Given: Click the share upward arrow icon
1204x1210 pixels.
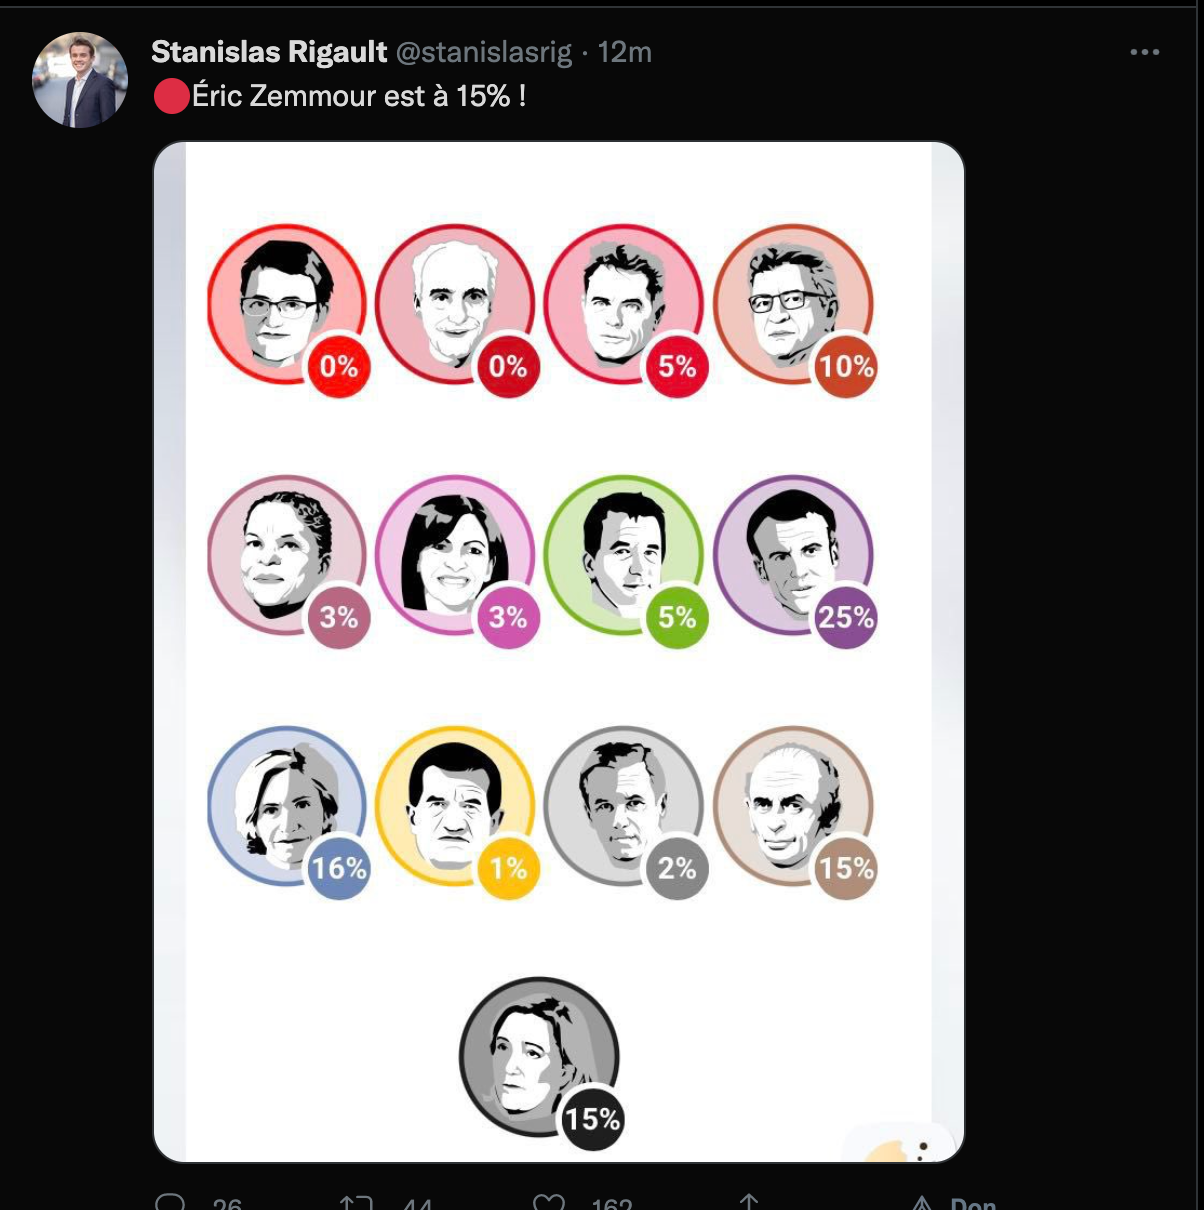Looking at the screenshot, I should [748, 1202].
